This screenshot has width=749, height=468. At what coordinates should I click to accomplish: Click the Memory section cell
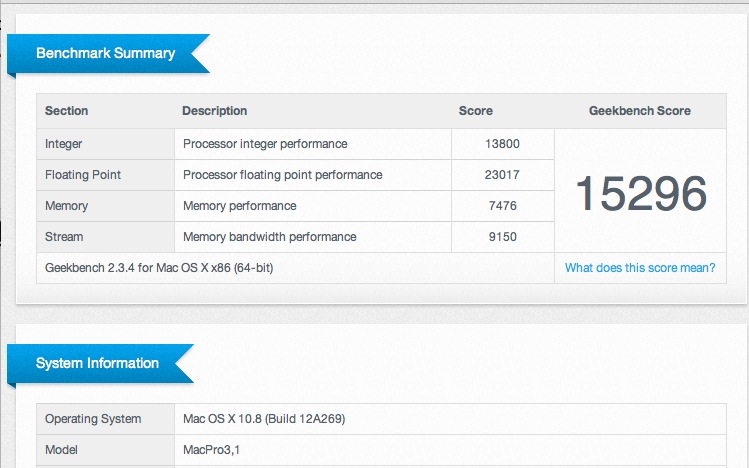click(x=106, y=206)
